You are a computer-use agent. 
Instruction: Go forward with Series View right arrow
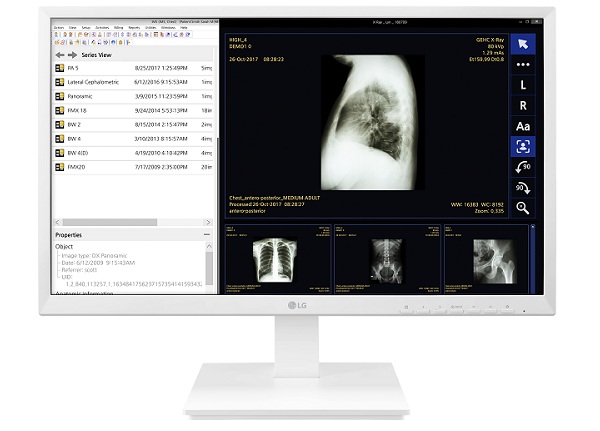72,55
